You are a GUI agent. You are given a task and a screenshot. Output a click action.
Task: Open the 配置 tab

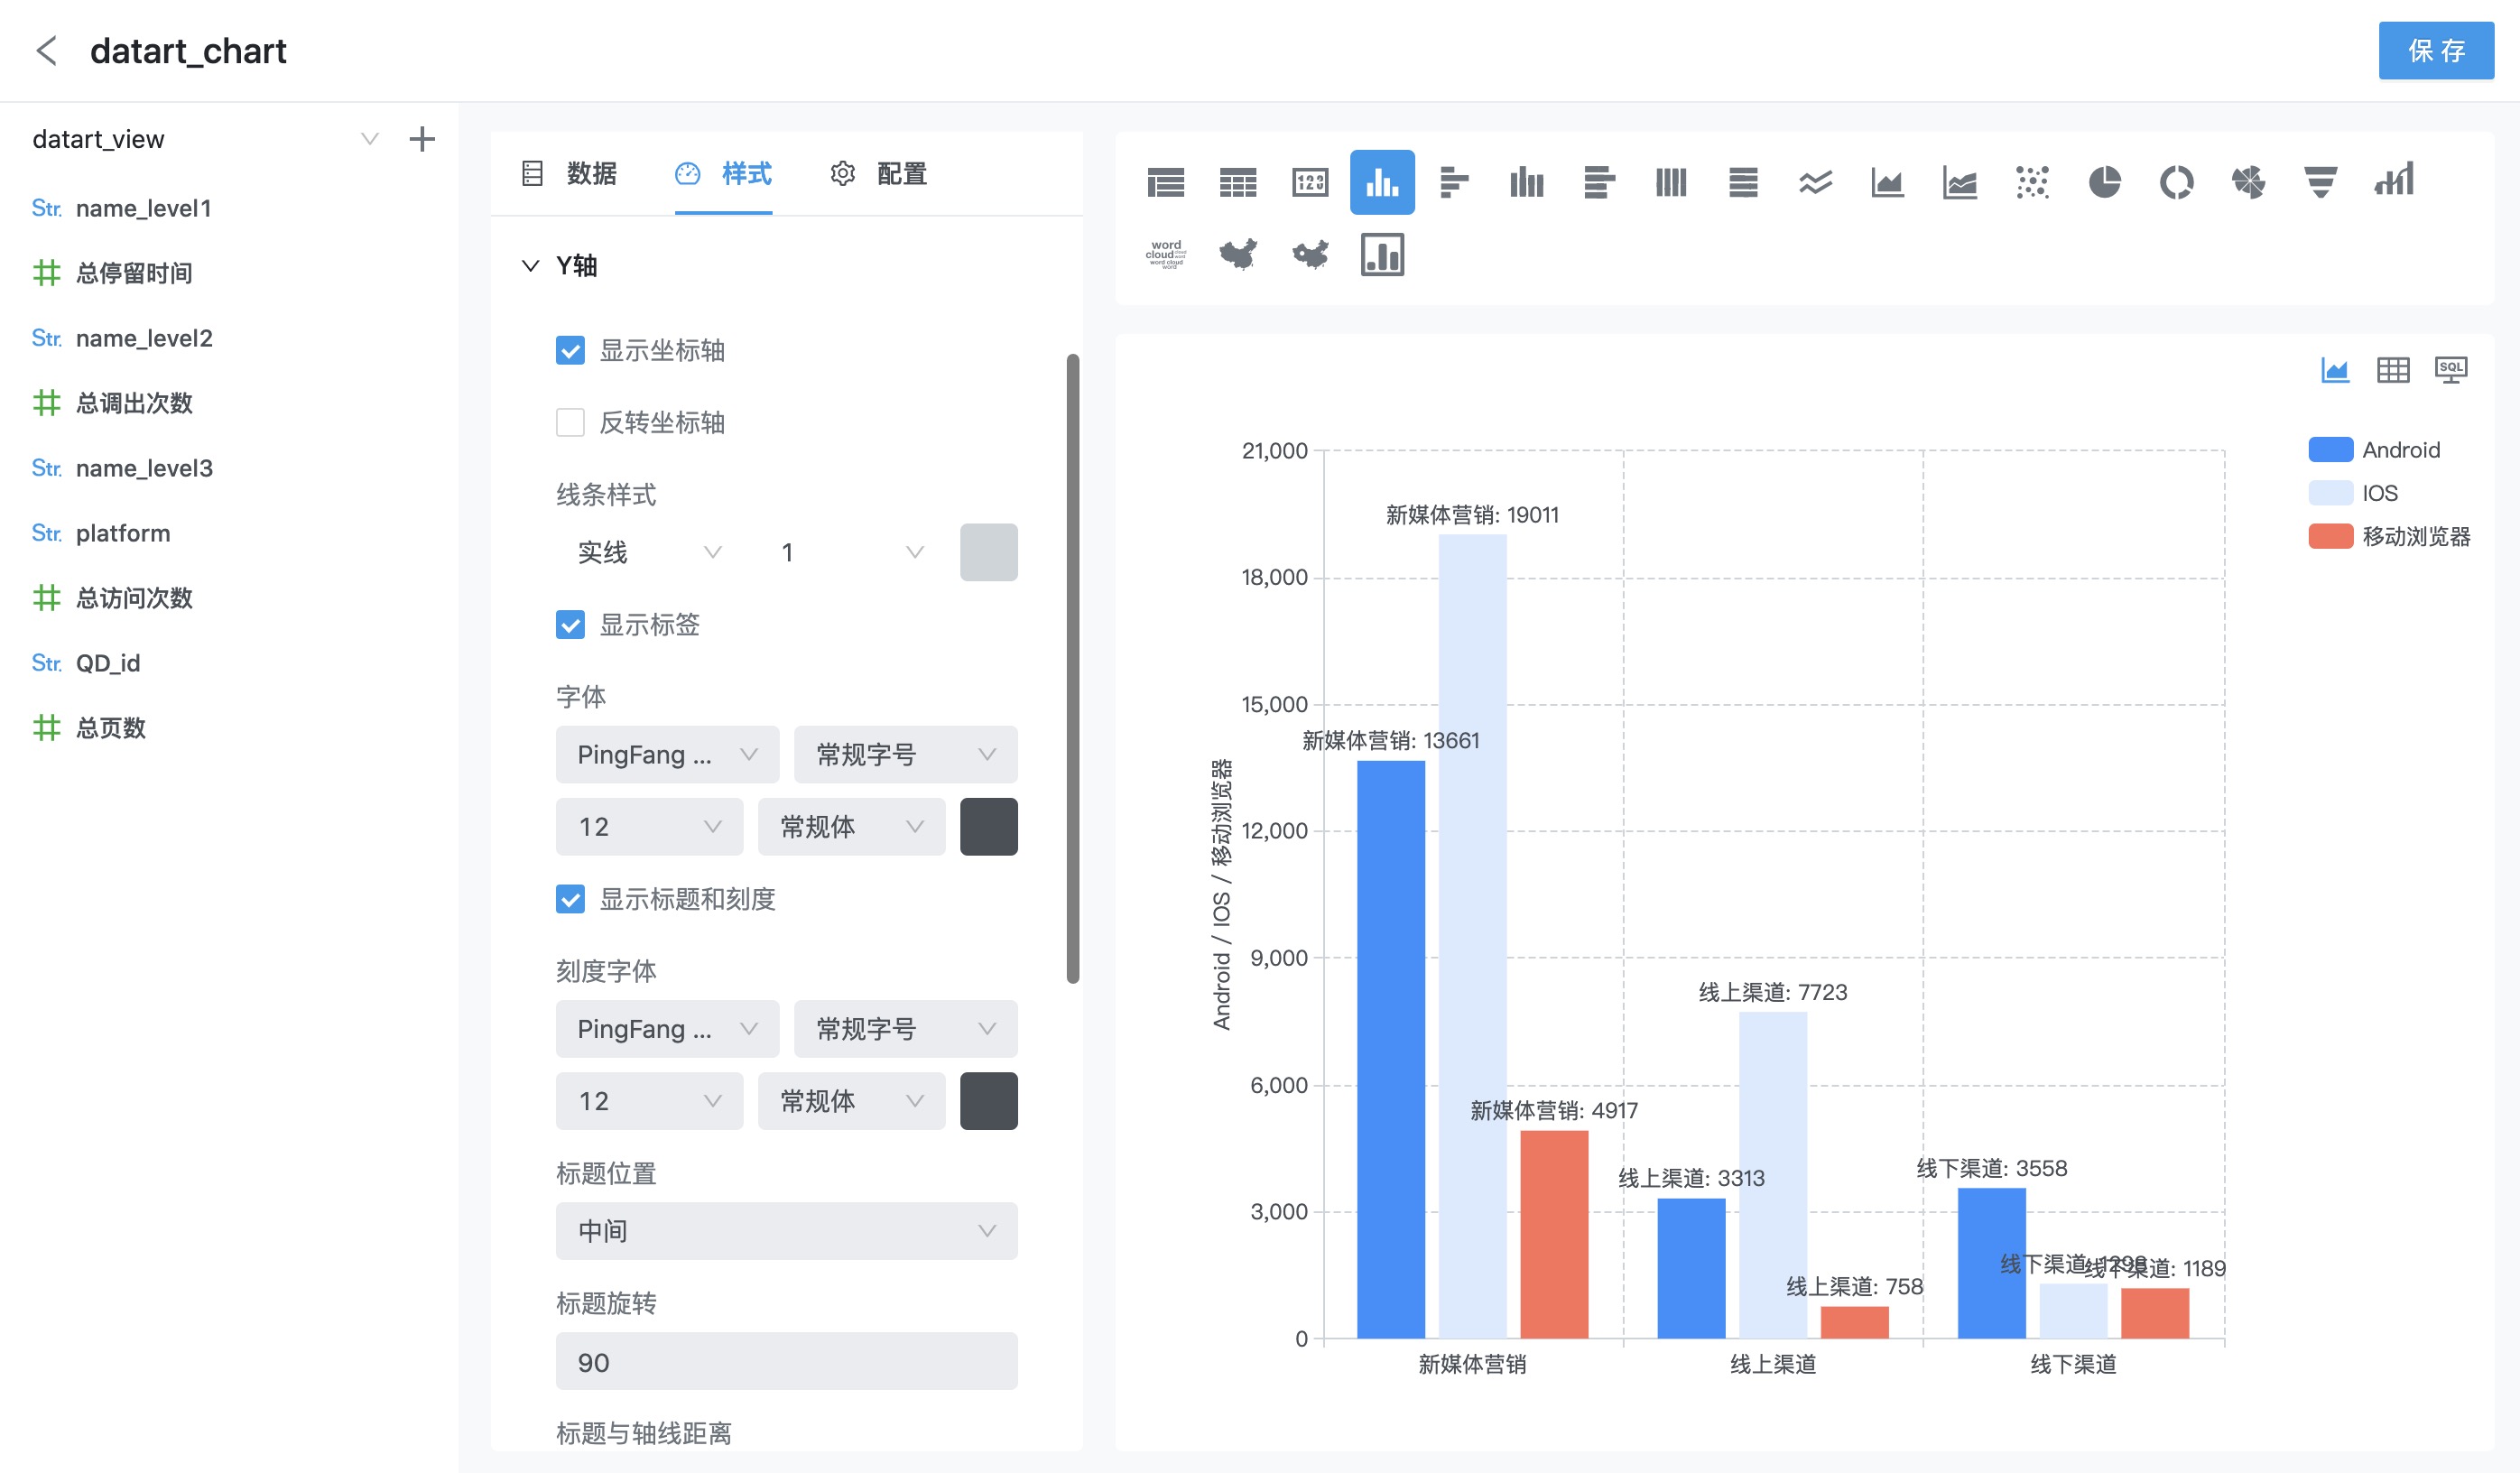click(879, 174)
